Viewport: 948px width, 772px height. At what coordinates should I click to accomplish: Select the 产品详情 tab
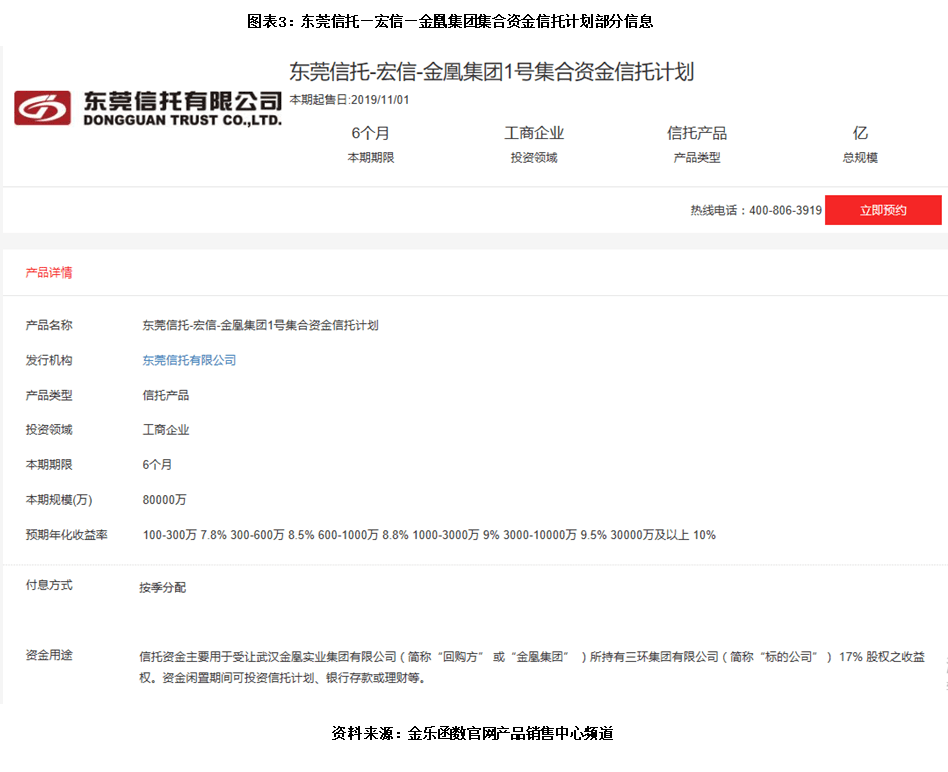(49, 273)
